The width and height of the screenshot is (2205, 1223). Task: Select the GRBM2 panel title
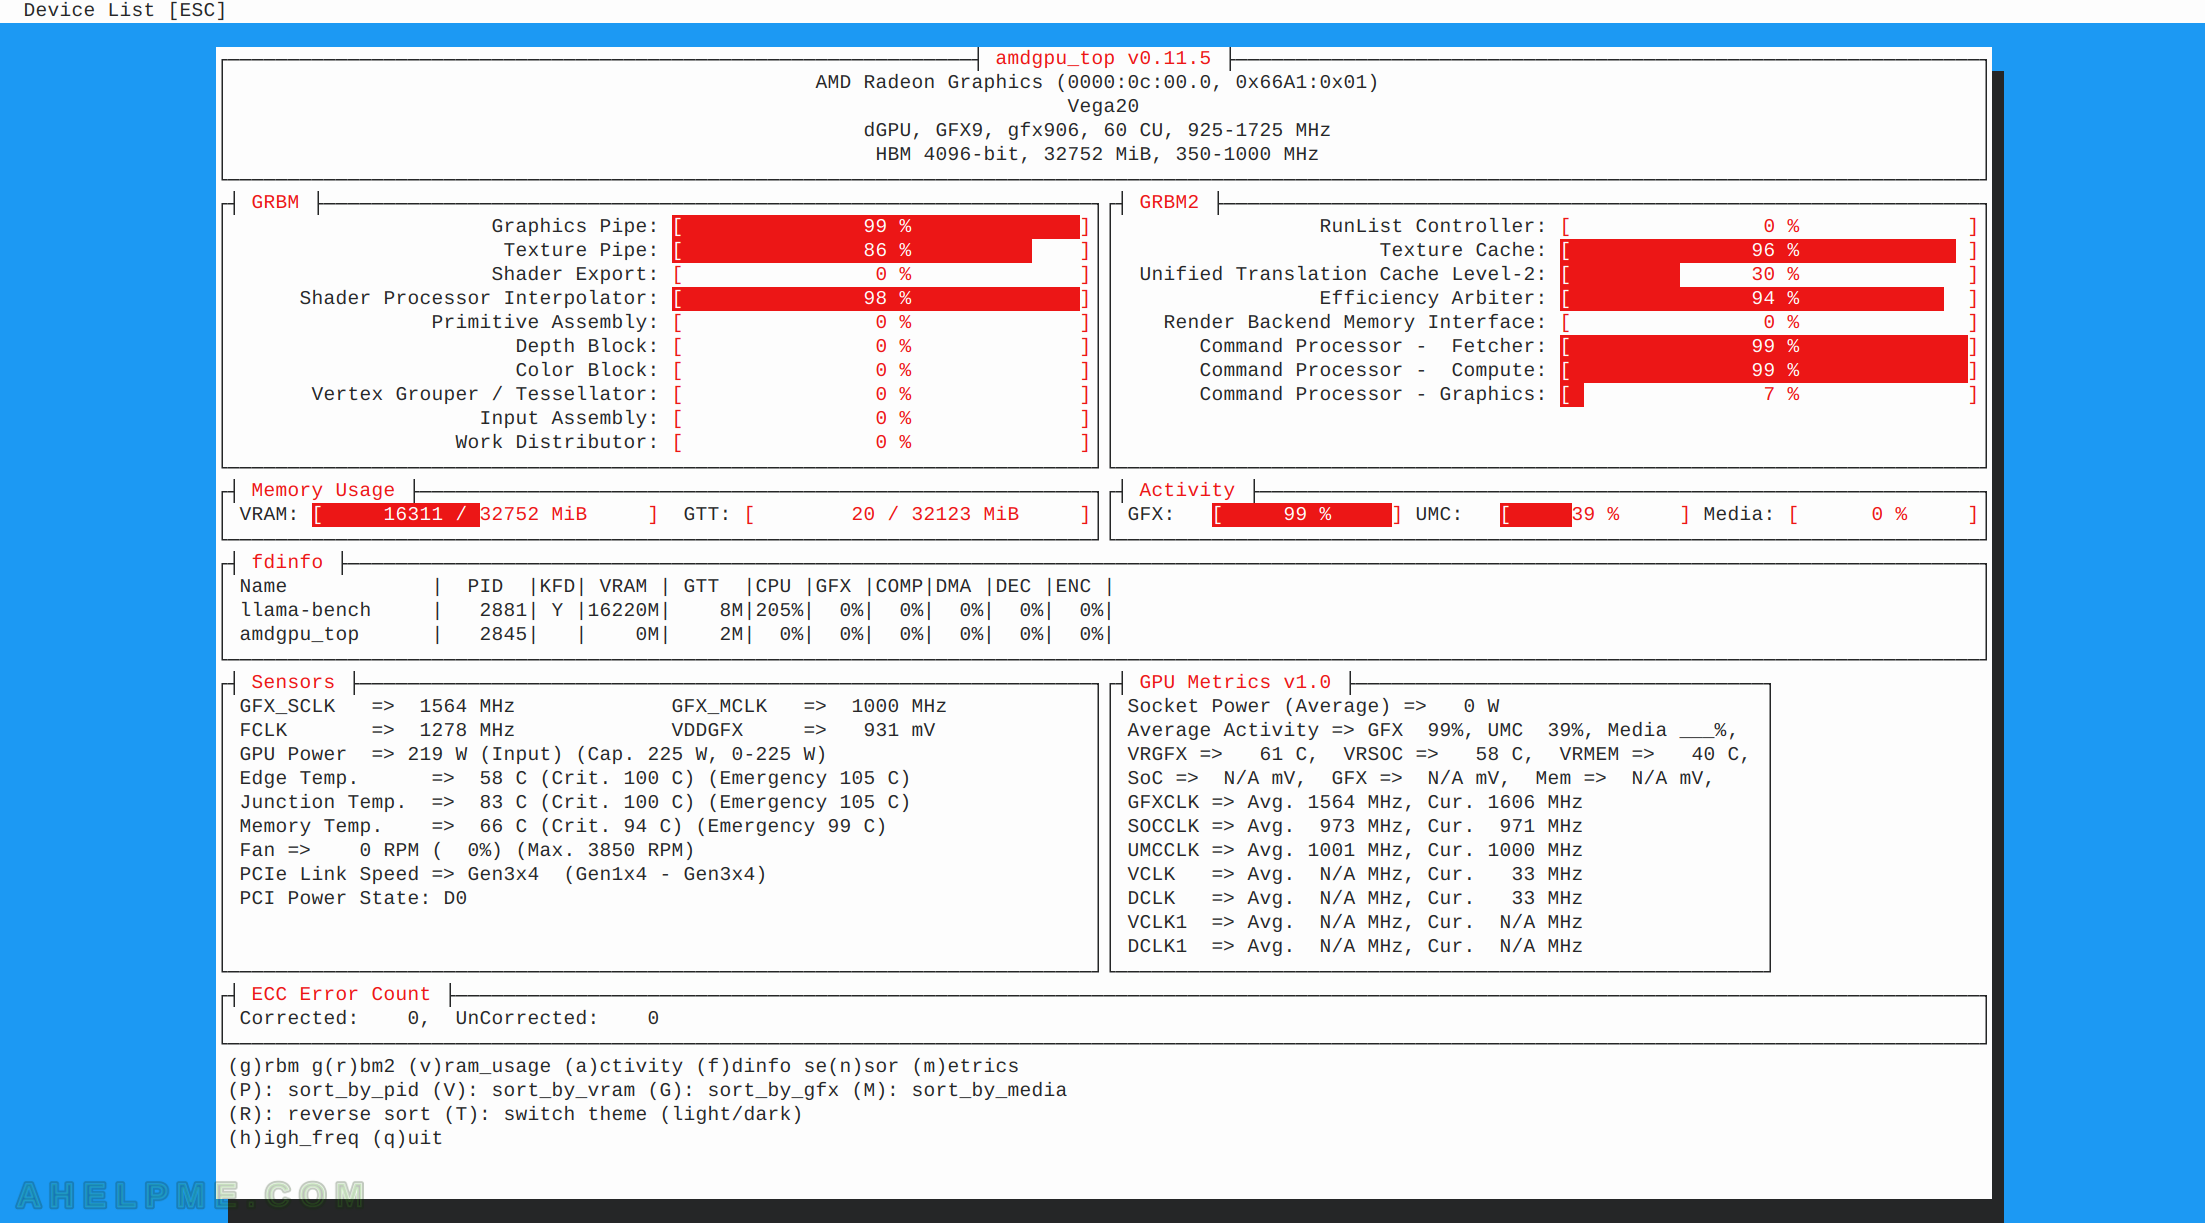tap(1168, 202)
